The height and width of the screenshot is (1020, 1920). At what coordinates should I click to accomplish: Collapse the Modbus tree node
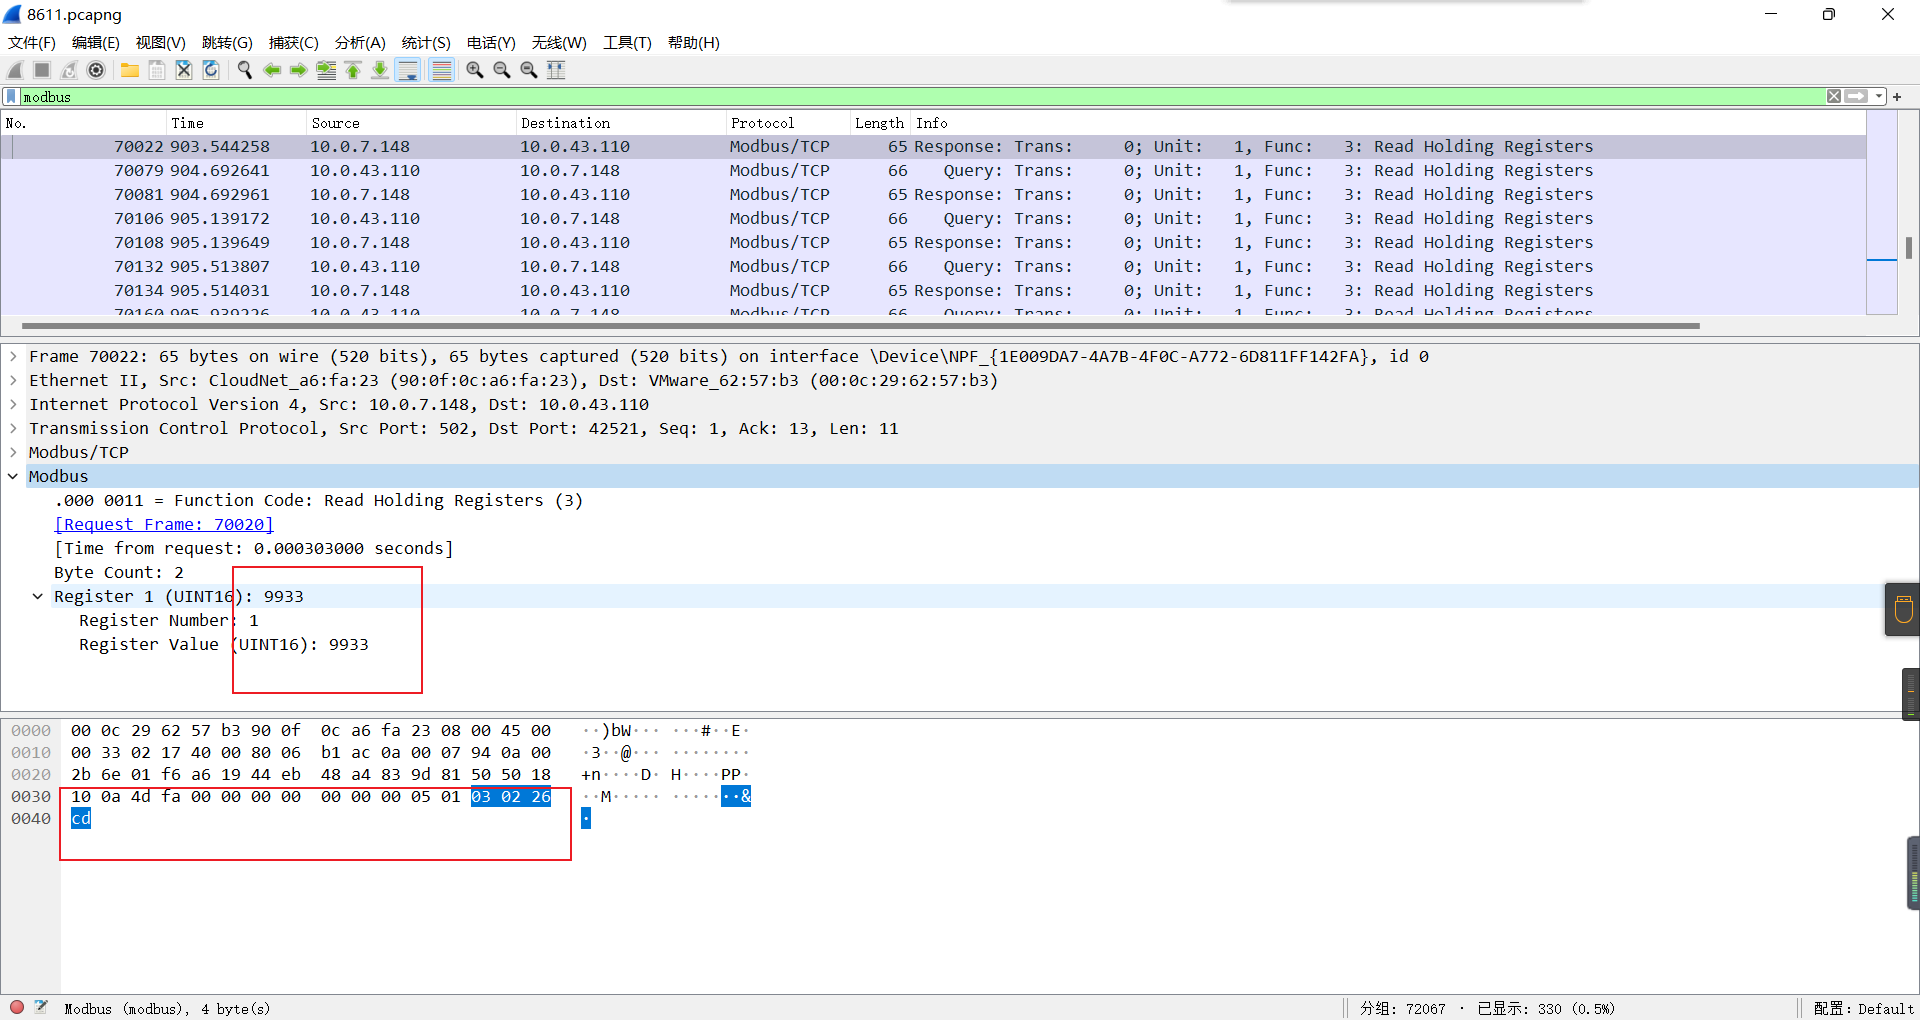[x=13, y=476]
